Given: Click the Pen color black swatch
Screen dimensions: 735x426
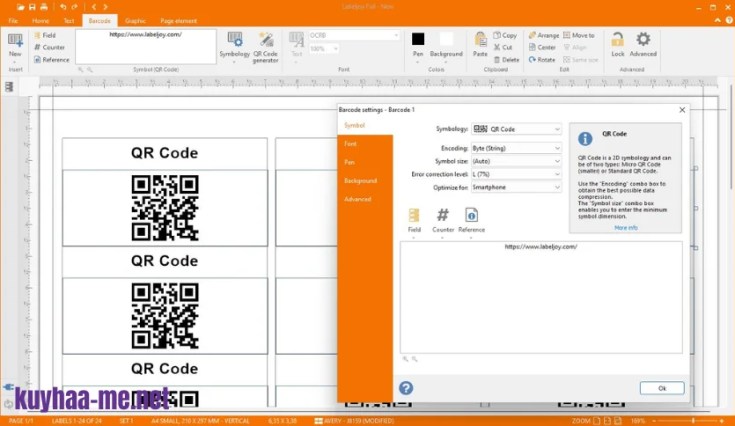Looking at the screenshot, I should coord(418,39).
